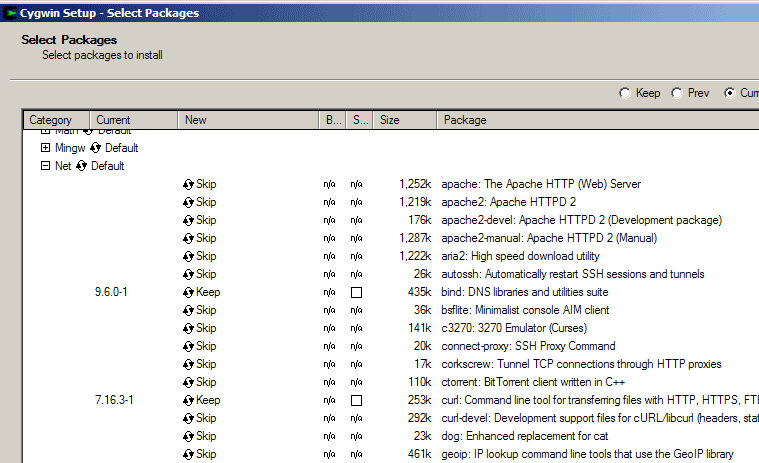
Task: Click the Current column header
Action: (x=134, y=120)
